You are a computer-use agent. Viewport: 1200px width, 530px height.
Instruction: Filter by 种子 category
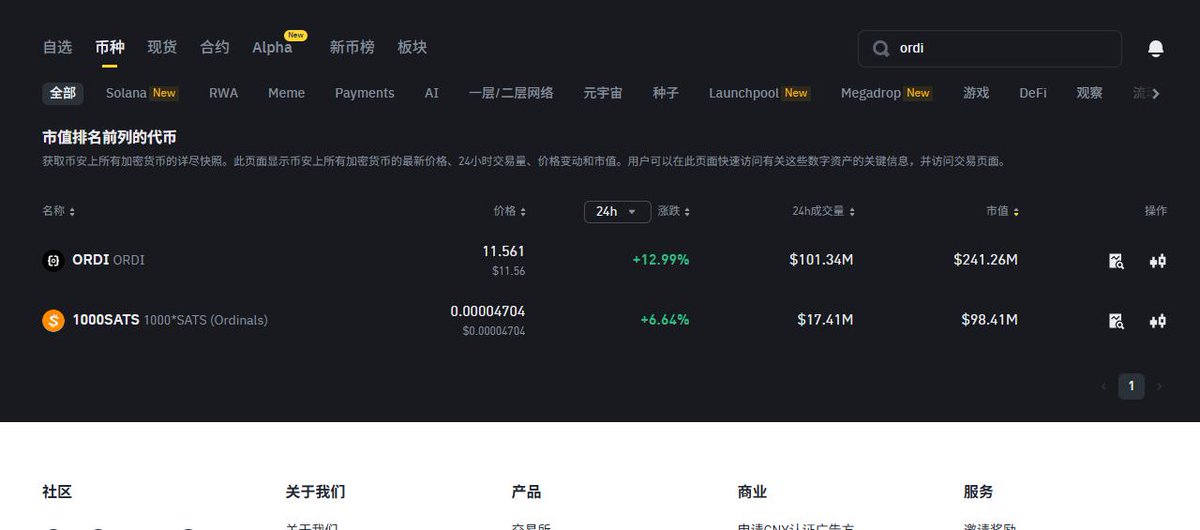click(666, 93)
